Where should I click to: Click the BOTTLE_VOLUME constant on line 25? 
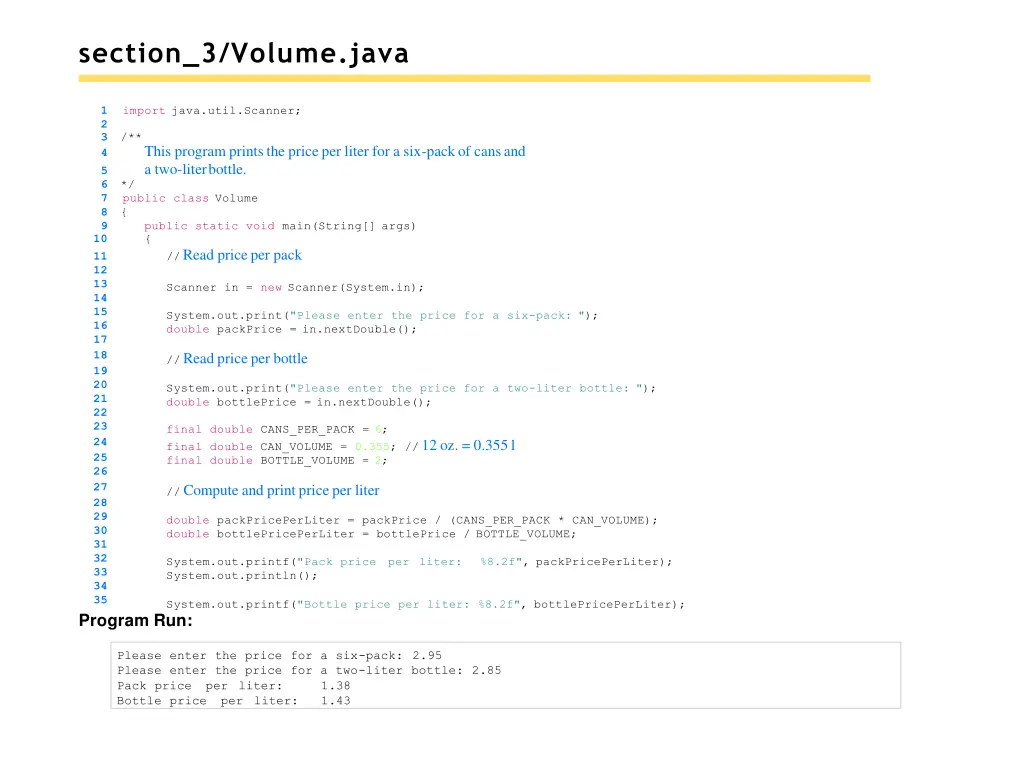275,460
